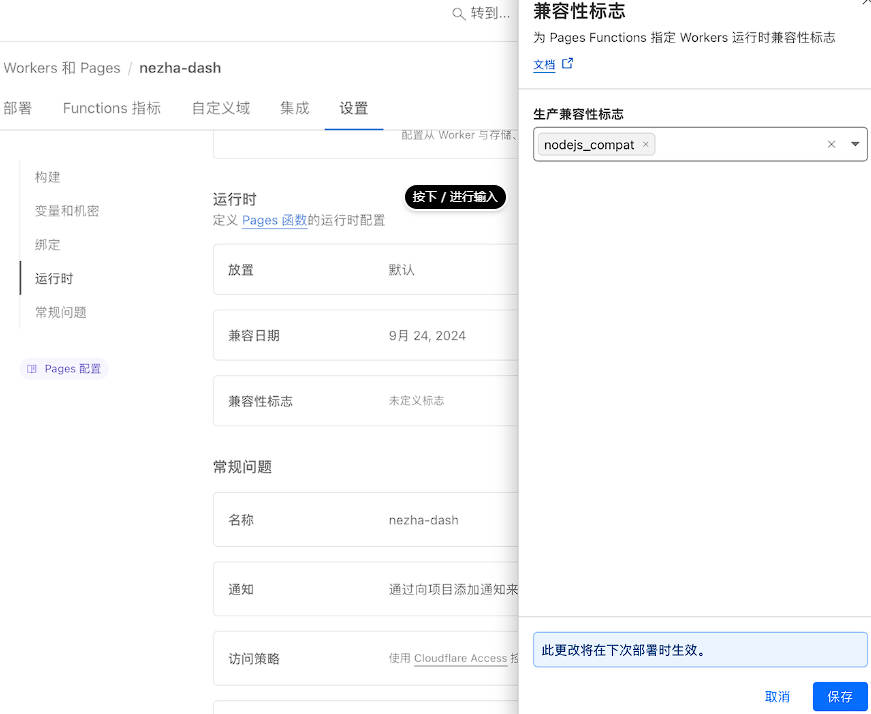Open the Pages 函数 link
The width and height of the screenshot is (871, 714).
click(x=274, y=221)
